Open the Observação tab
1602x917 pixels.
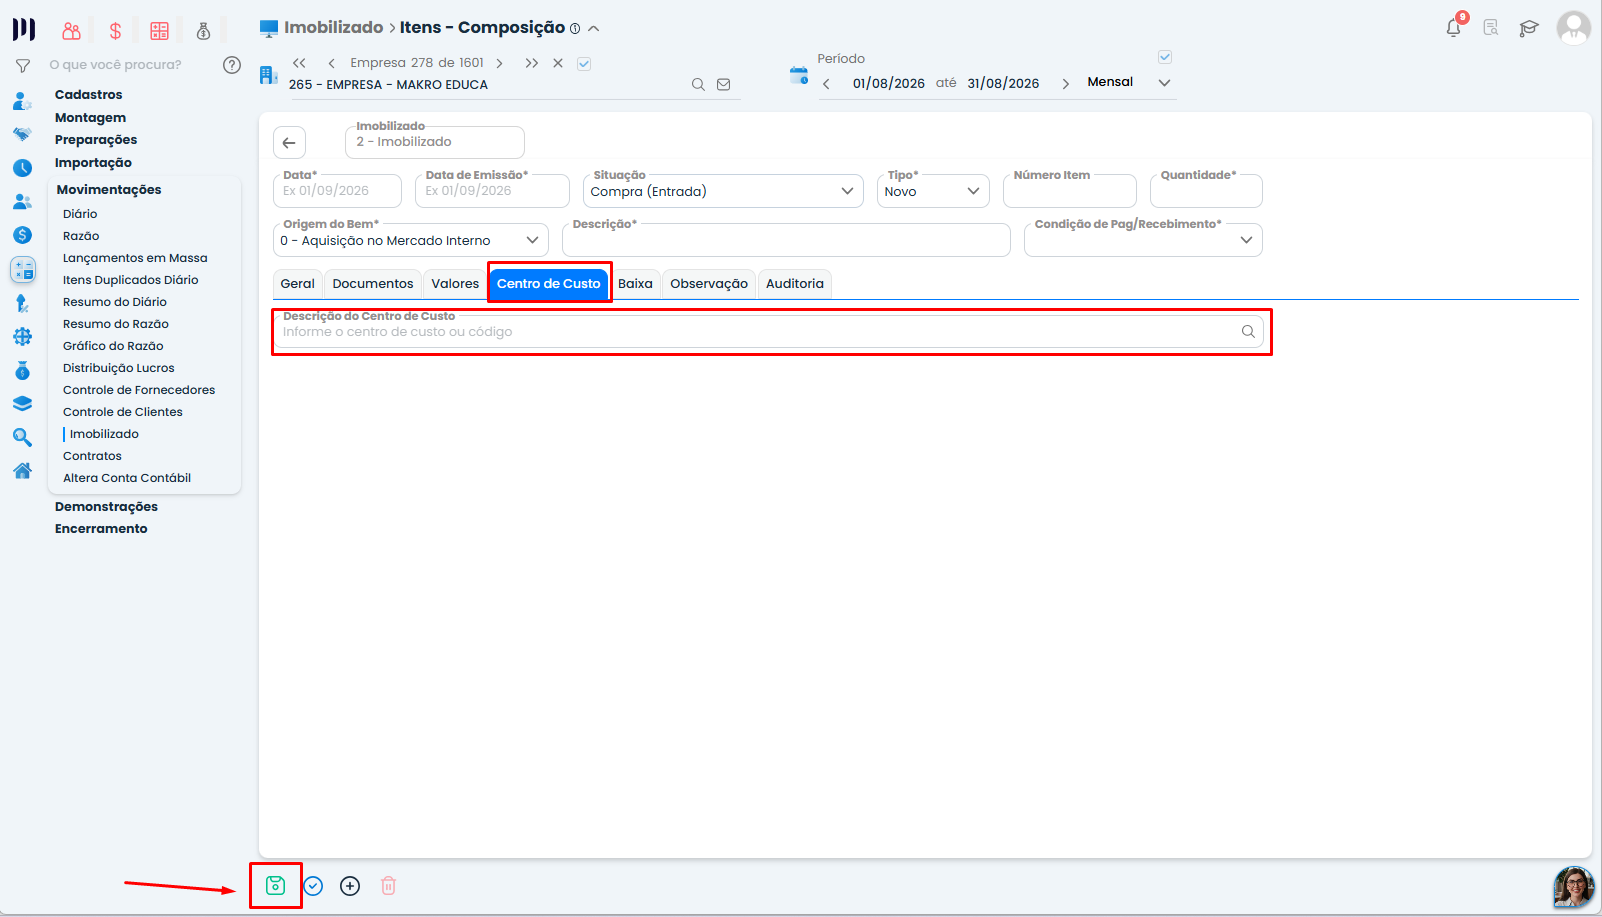pyautogui.click(x=709, y=284)
